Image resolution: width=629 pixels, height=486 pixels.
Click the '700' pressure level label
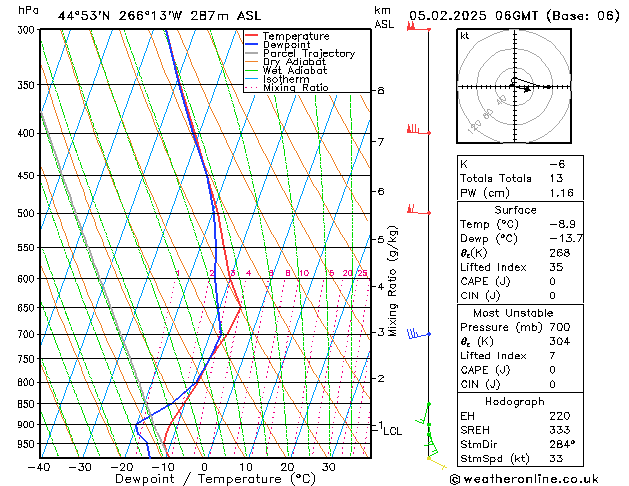pyautogui.click(x=28, y=334)
